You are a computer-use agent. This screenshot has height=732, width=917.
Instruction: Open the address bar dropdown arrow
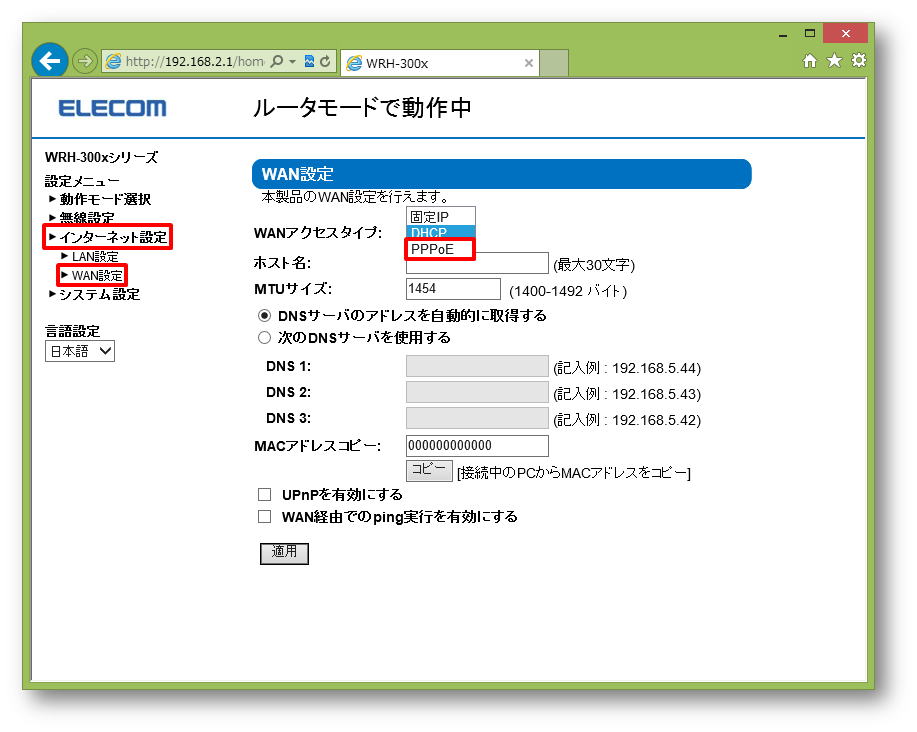point(292,61)
